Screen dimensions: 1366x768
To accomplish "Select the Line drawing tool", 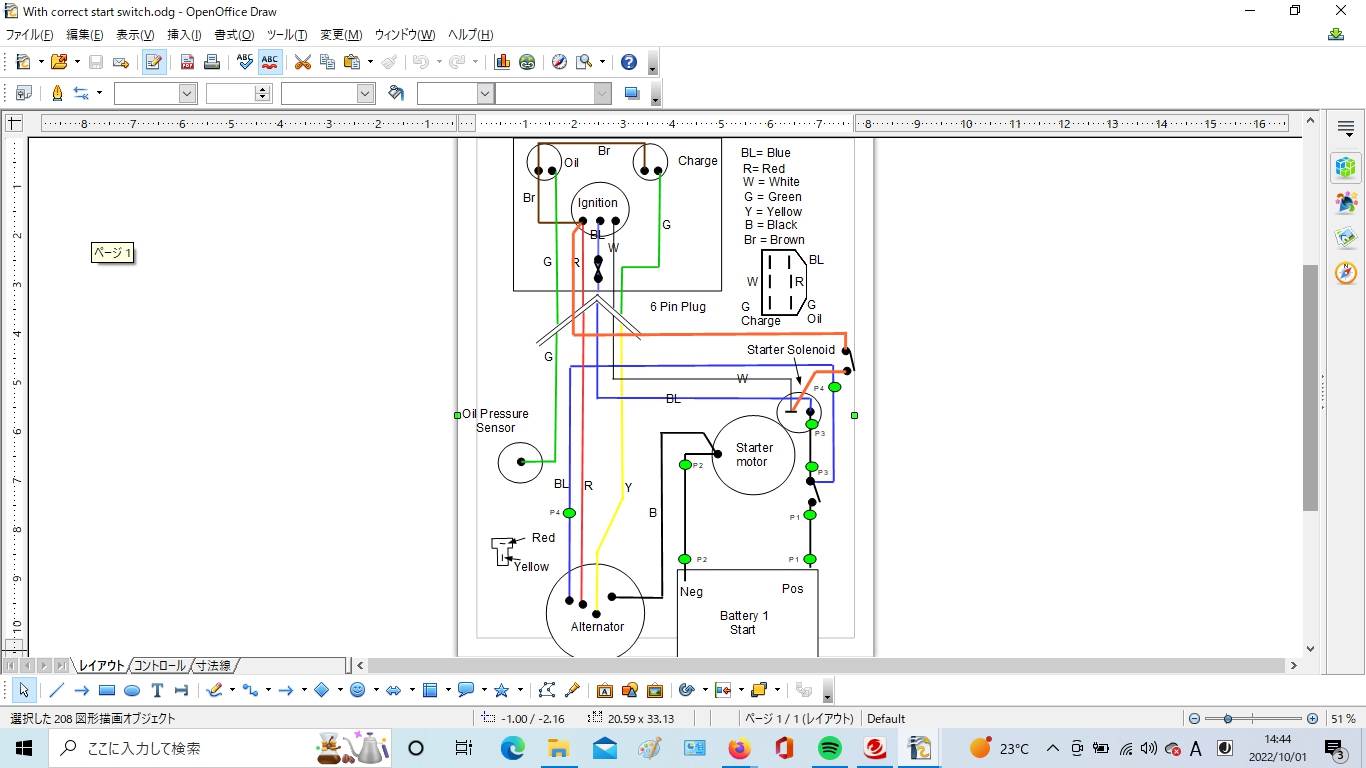I will click(x=57, y=690).
